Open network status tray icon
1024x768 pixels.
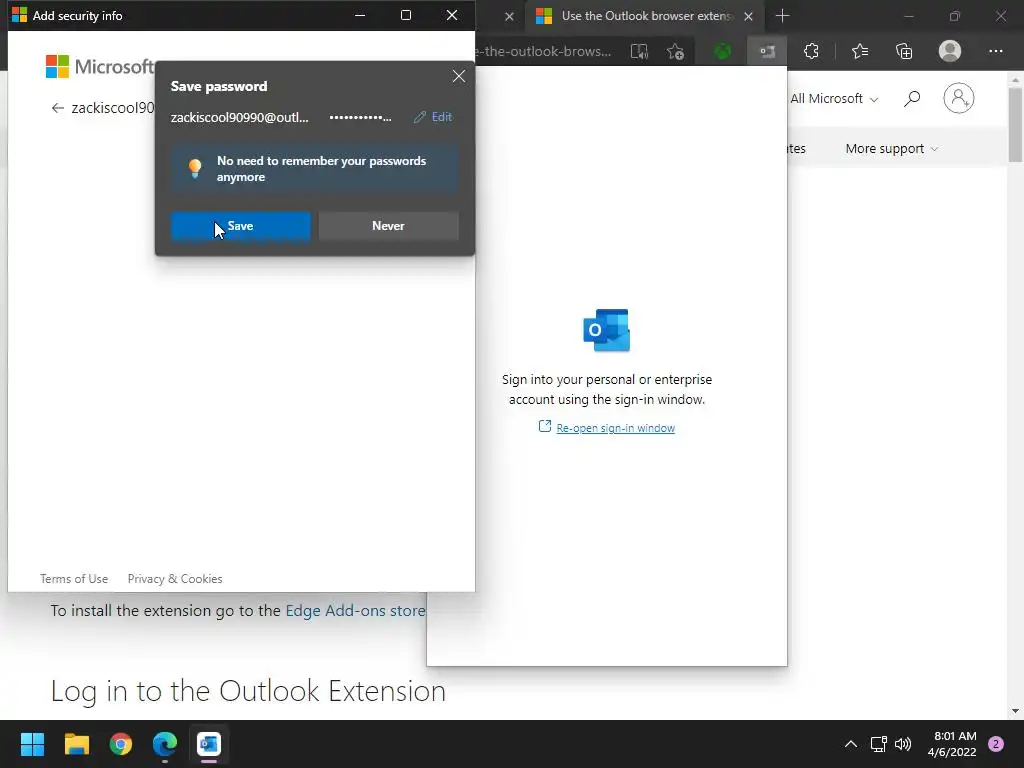pos(878,744)
